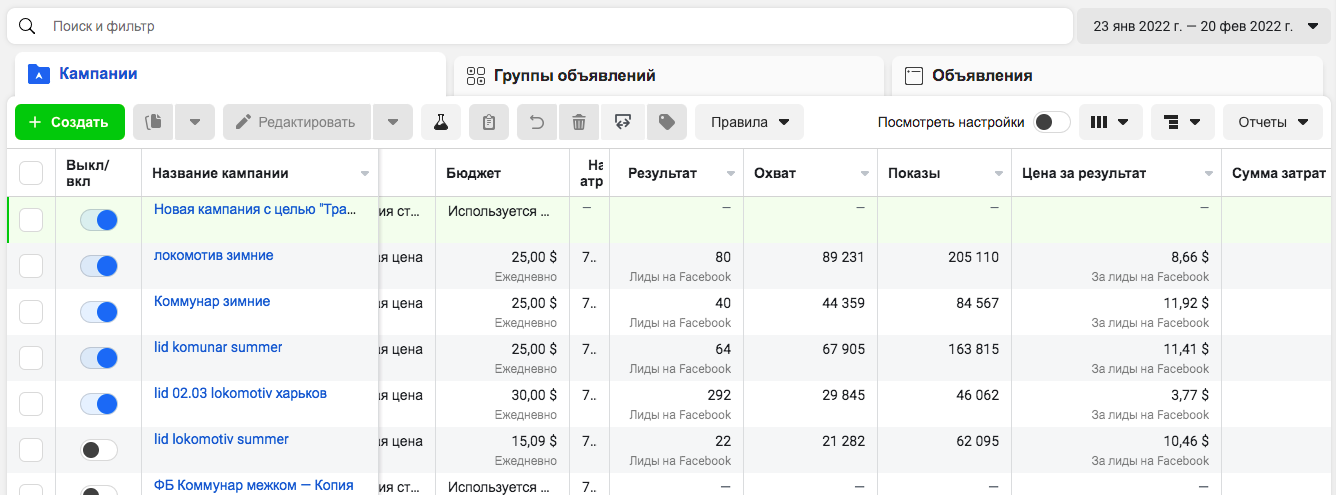
Task: Toggle off the Коммунар зимние campaign
Action: point(99,312)
